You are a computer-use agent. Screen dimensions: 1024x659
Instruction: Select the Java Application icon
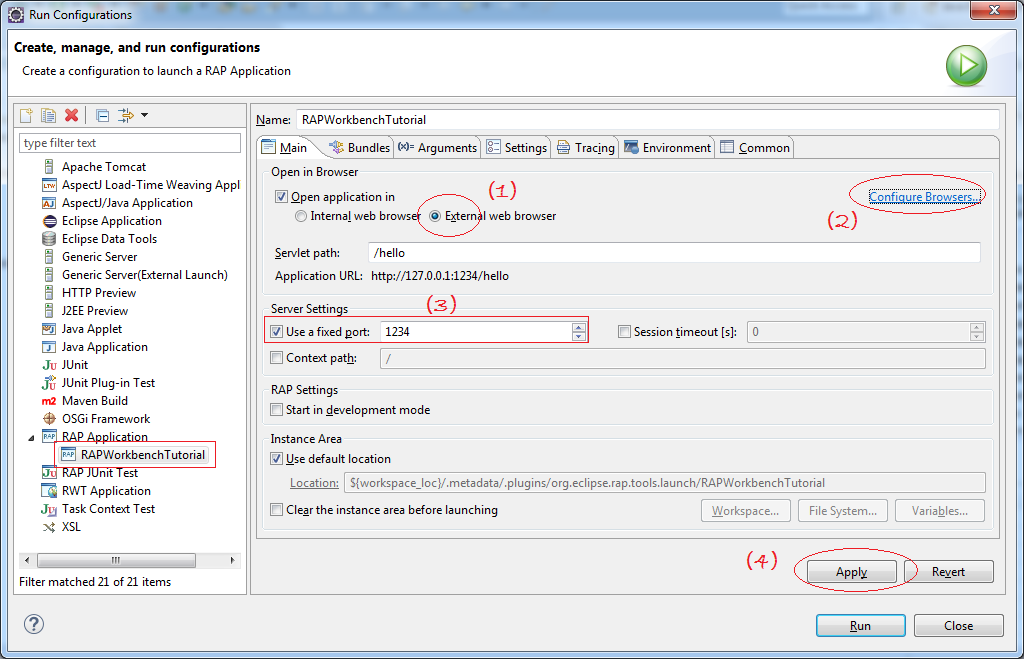pos(49,347)
